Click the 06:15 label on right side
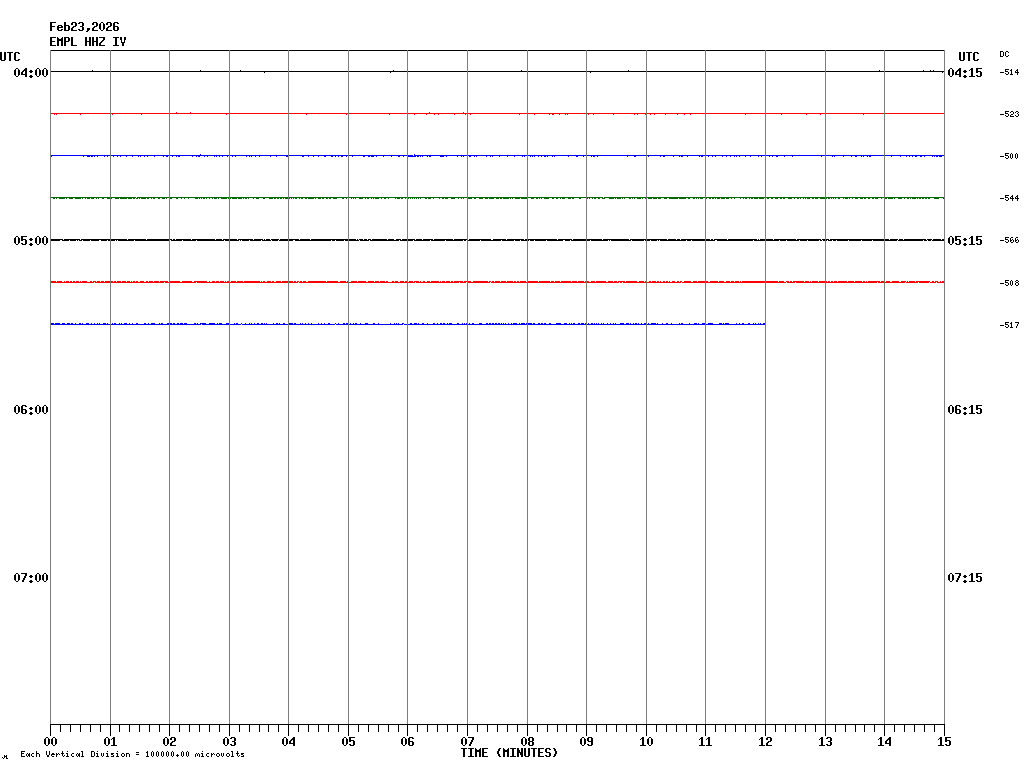The height and width of the screenshot is (768, 1024). coord(964,410)
